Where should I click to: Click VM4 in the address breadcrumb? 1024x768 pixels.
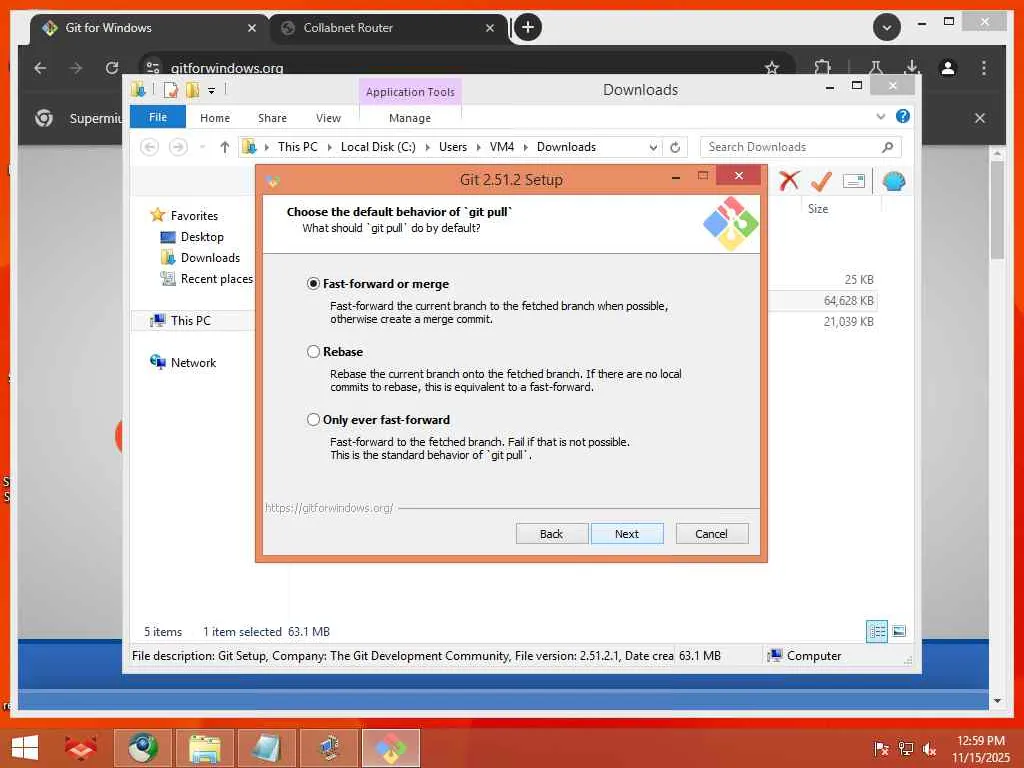point(502,147)
